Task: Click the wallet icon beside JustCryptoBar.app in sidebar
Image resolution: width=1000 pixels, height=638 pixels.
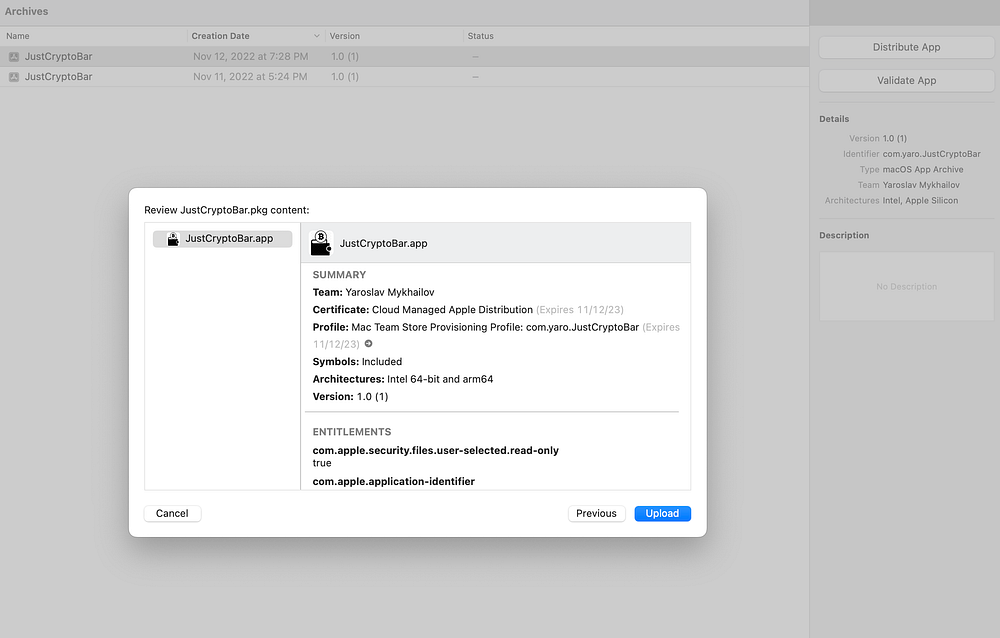Action: point(173,239)
